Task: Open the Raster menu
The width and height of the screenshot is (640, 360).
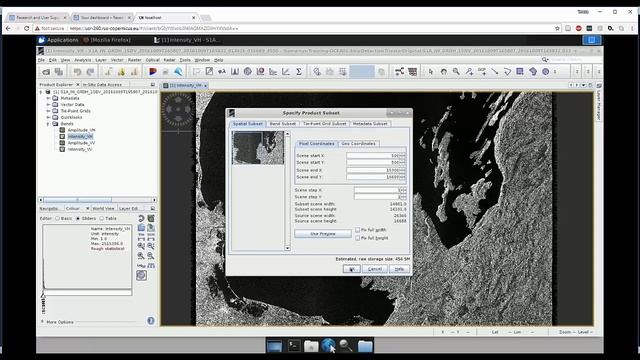Action: (135, 60)
